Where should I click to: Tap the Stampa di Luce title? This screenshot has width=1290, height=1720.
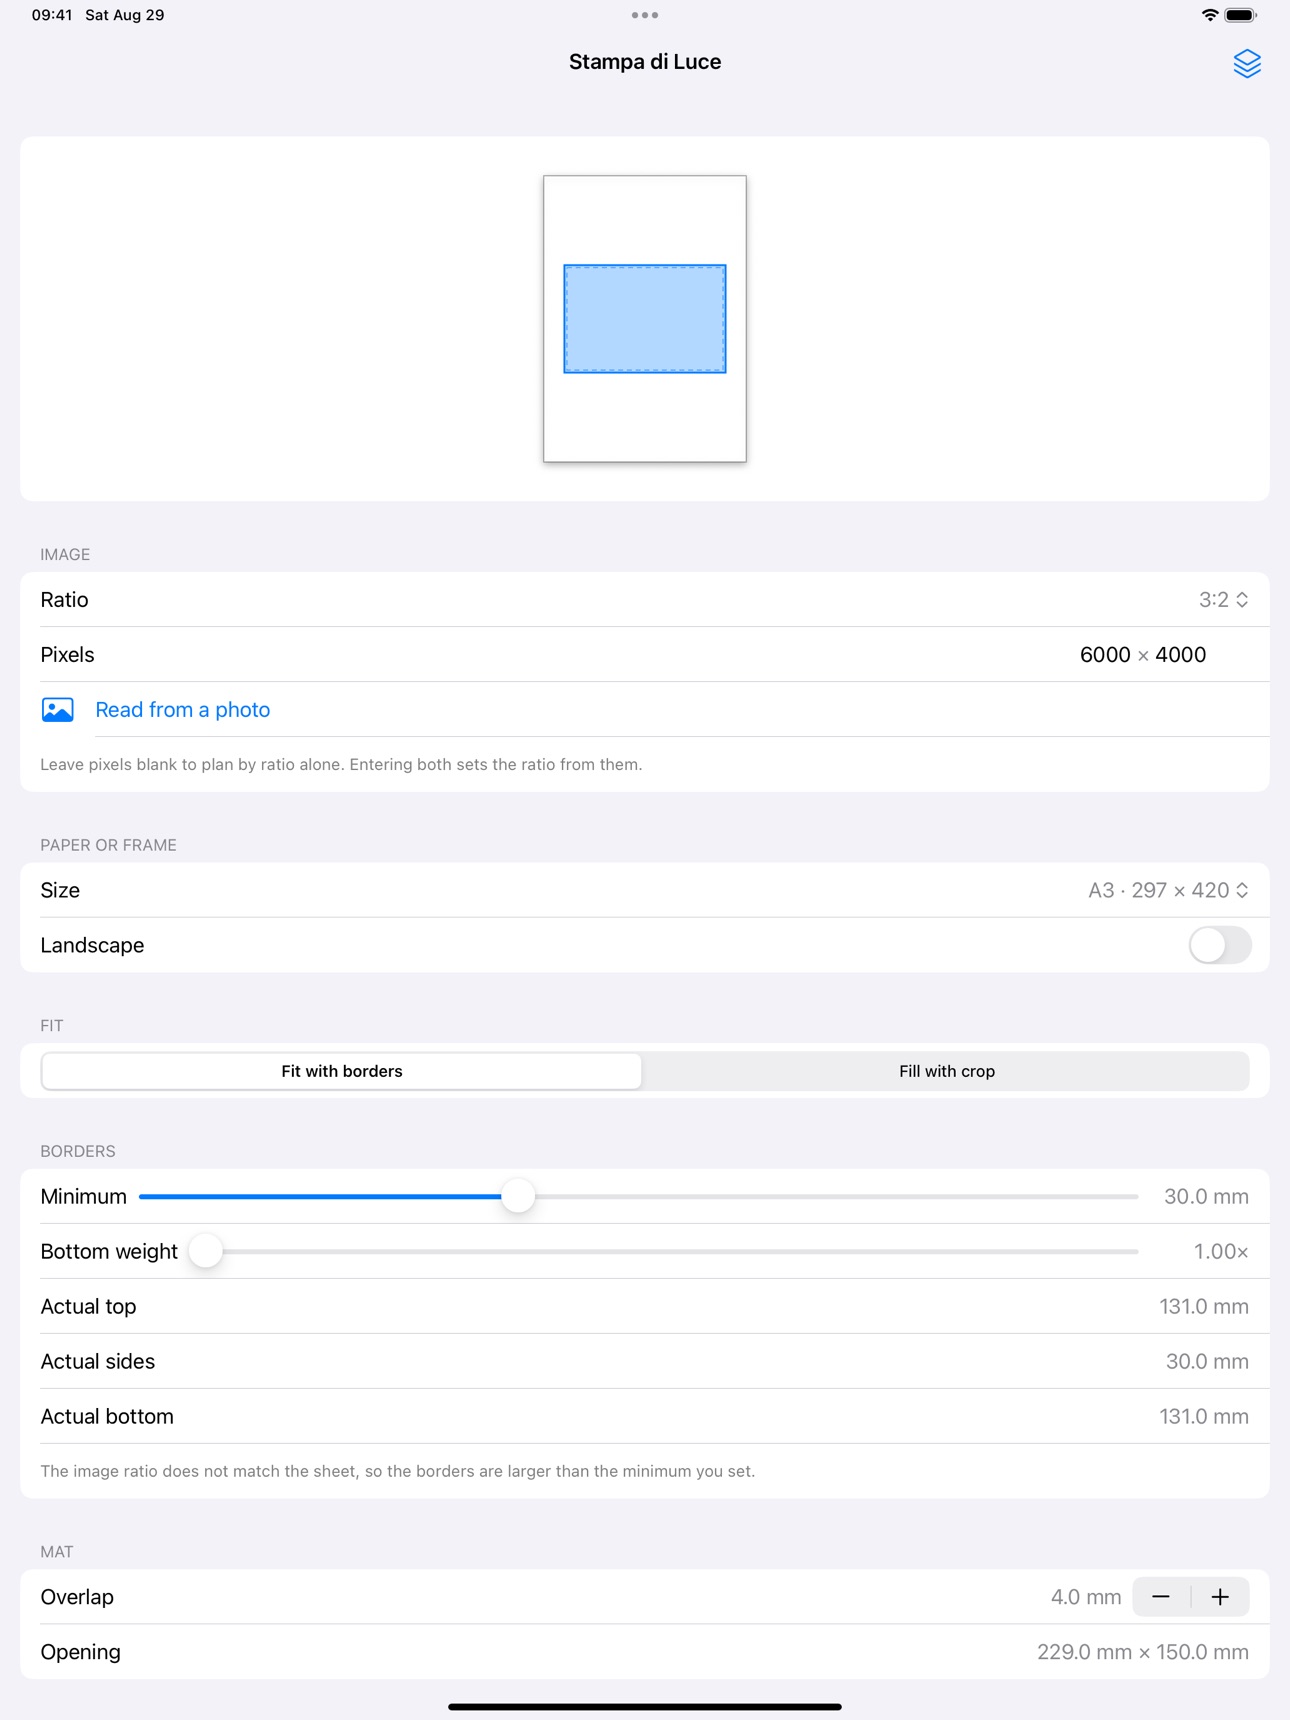pyautogui.click(x=645, y=62)
